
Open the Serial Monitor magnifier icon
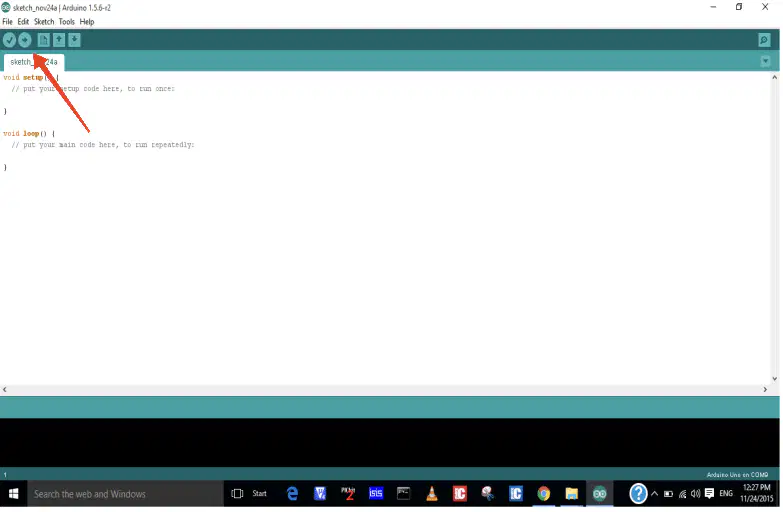pos(764,40)
